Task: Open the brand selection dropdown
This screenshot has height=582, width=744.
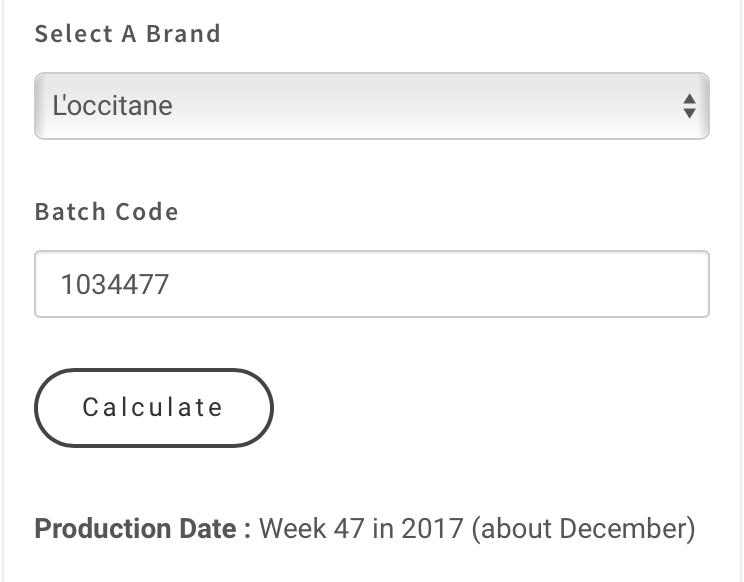Action: click(x=371, y=105)
